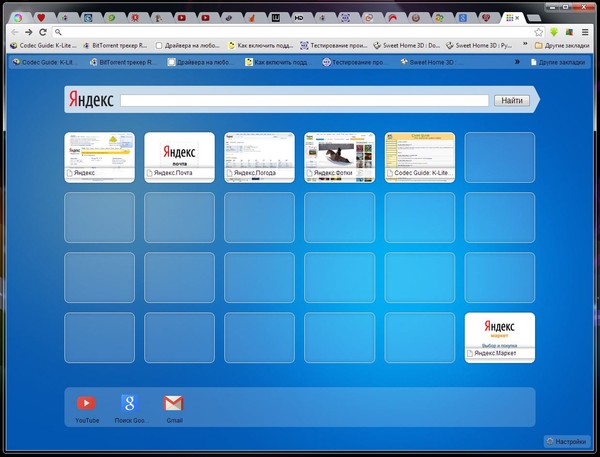This screenshot has width=600, height=457.
Task: Expand the chevron in blue page bookmarks bar
Action: [x=517, y=62]
